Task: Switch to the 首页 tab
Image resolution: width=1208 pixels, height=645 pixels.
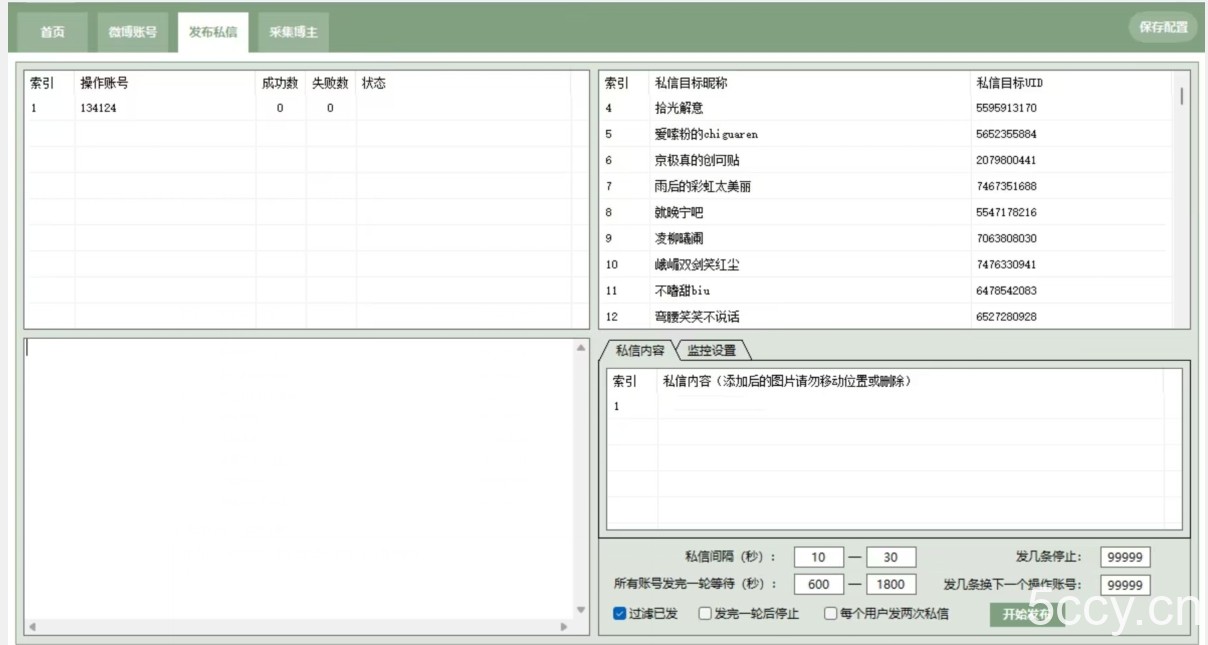Action: 51,31
